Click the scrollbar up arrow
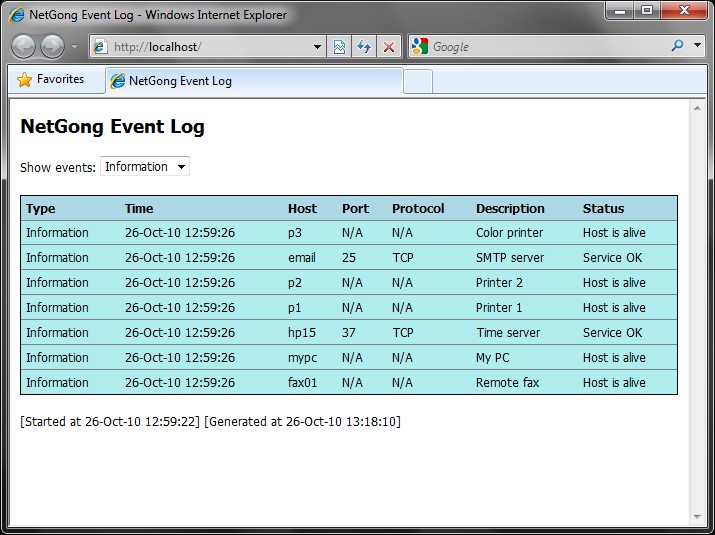The height and width of the screenshot is (535, 715). [x=697, y=108]
